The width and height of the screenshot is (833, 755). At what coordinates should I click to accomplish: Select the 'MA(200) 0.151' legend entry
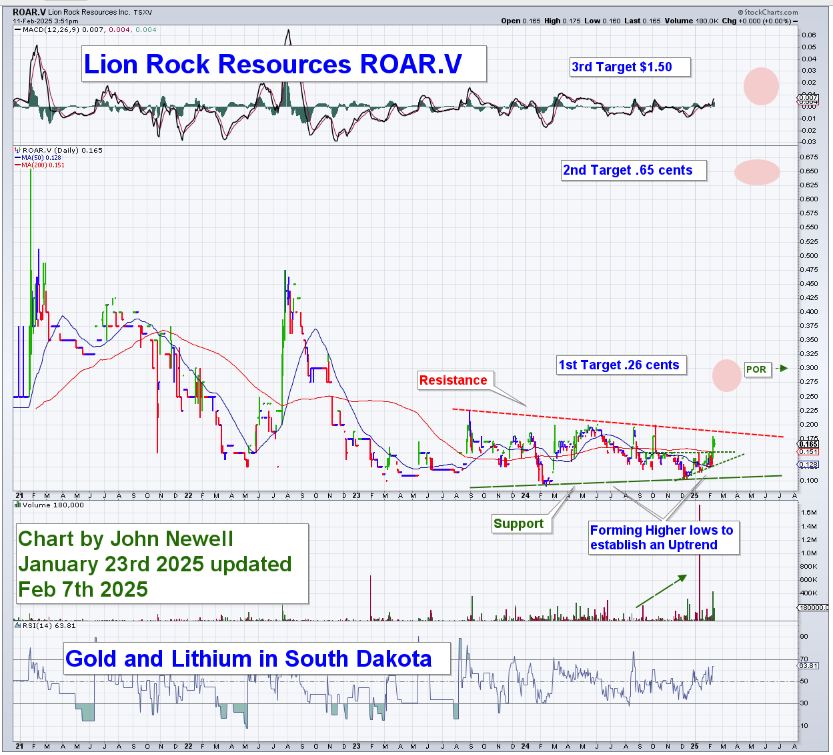pyautogui.click(x=40, y=165)
